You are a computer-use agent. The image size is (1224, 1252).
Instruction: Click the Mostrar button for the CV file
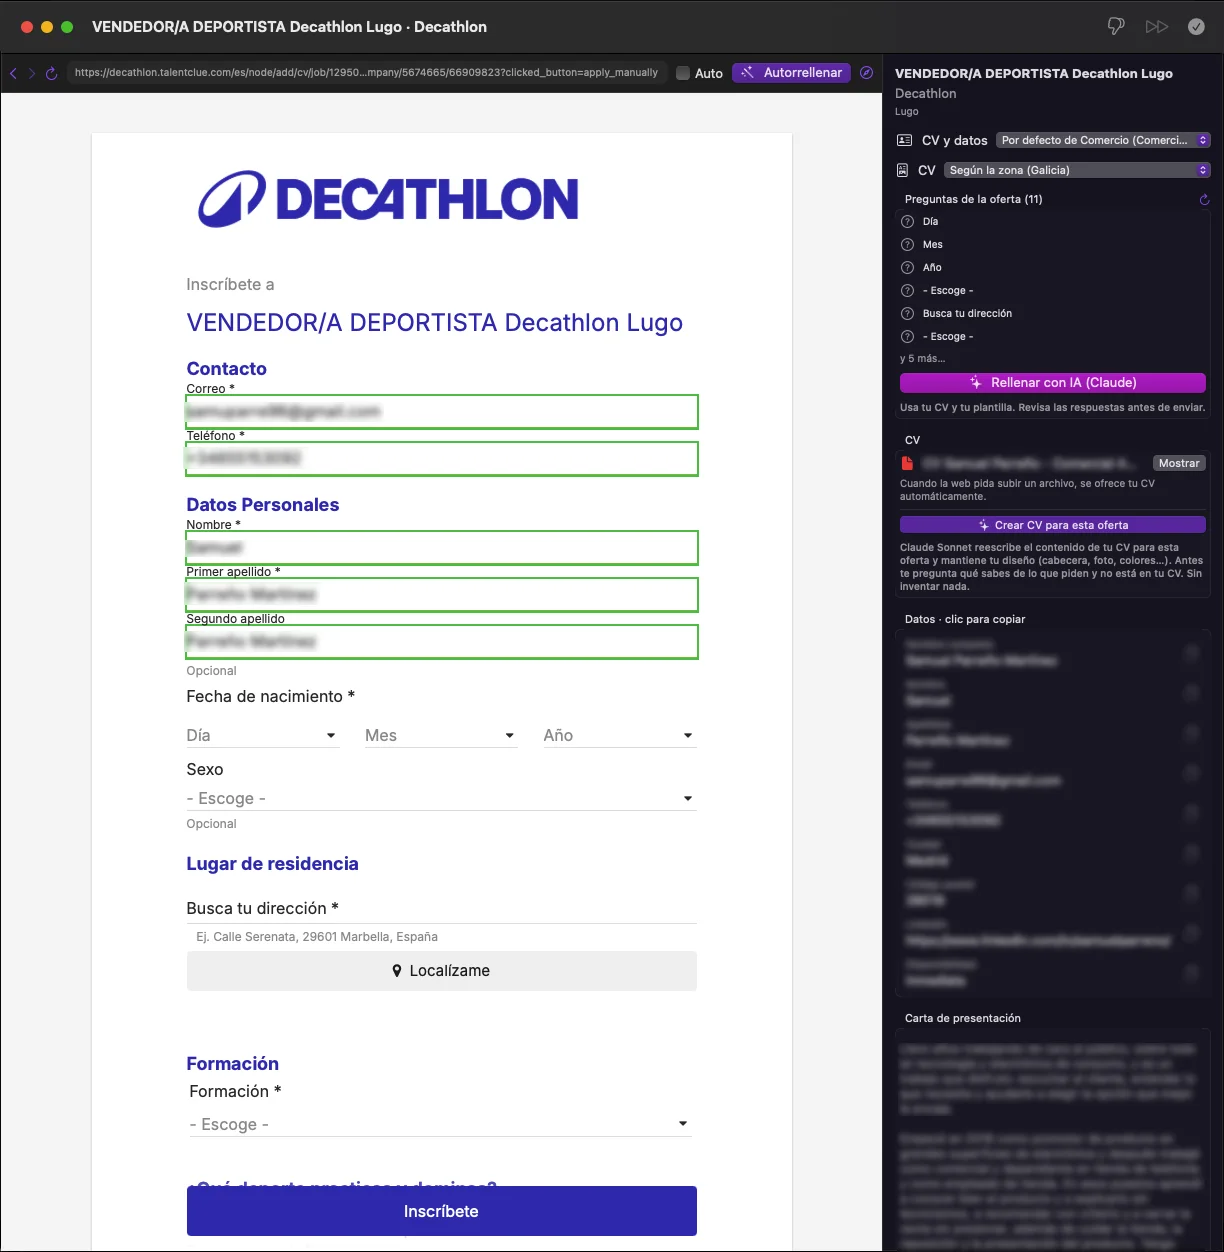[1179, 463]
